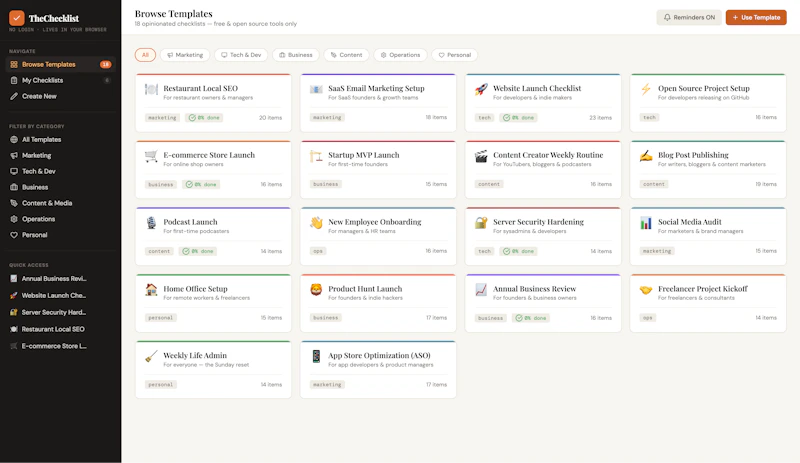Click the 18 badge next to Browse Templates

click(x=106, y=64)
